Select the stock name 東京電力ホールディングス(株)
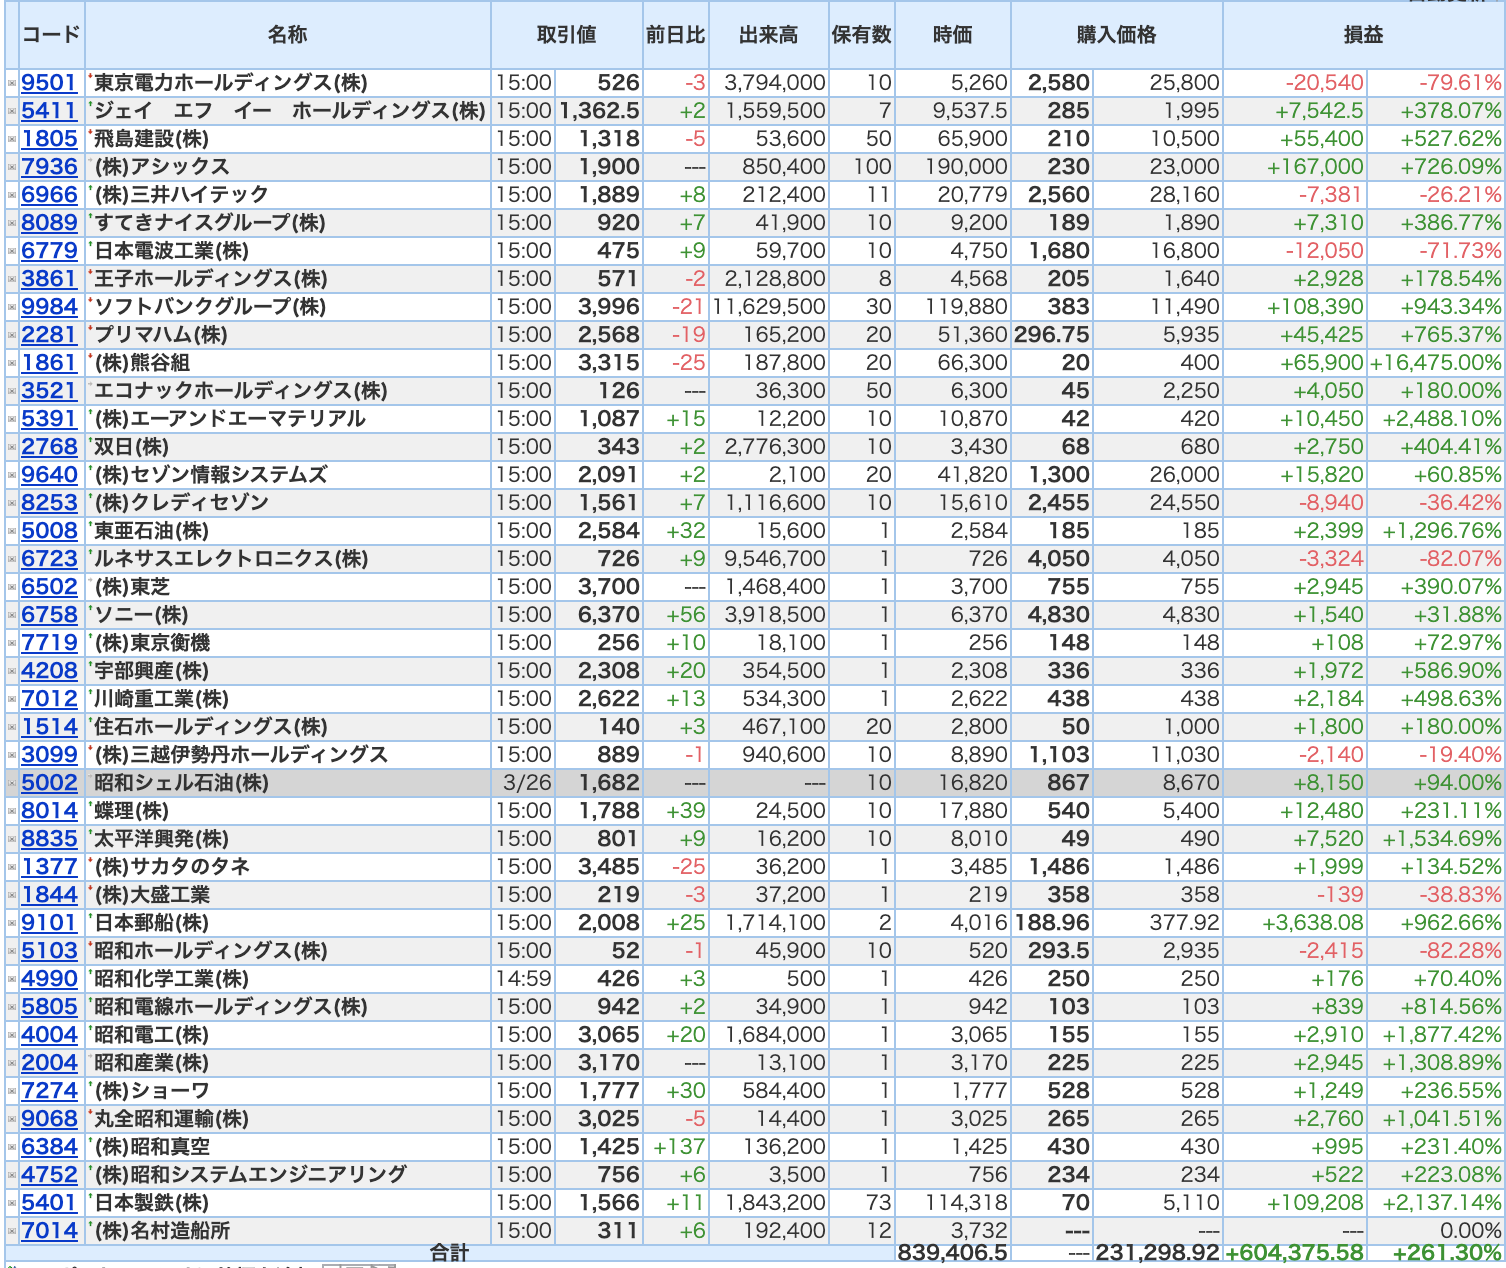 (x=231, y=83)
